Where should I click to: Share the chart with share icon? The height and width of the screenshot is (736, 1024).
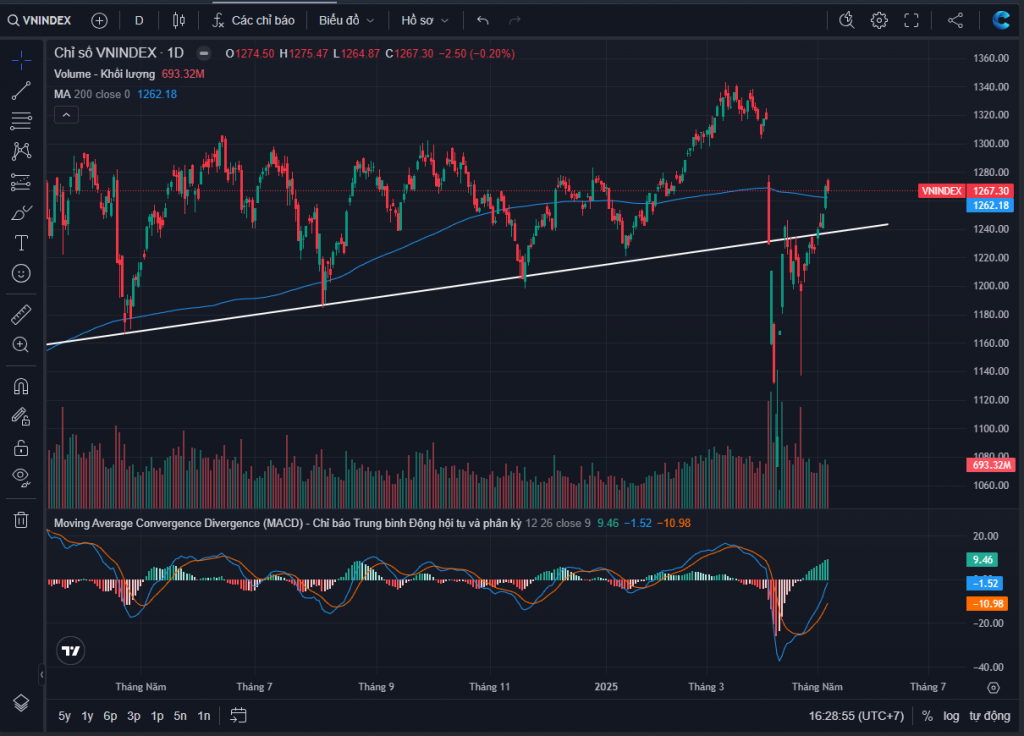(955, 21)
